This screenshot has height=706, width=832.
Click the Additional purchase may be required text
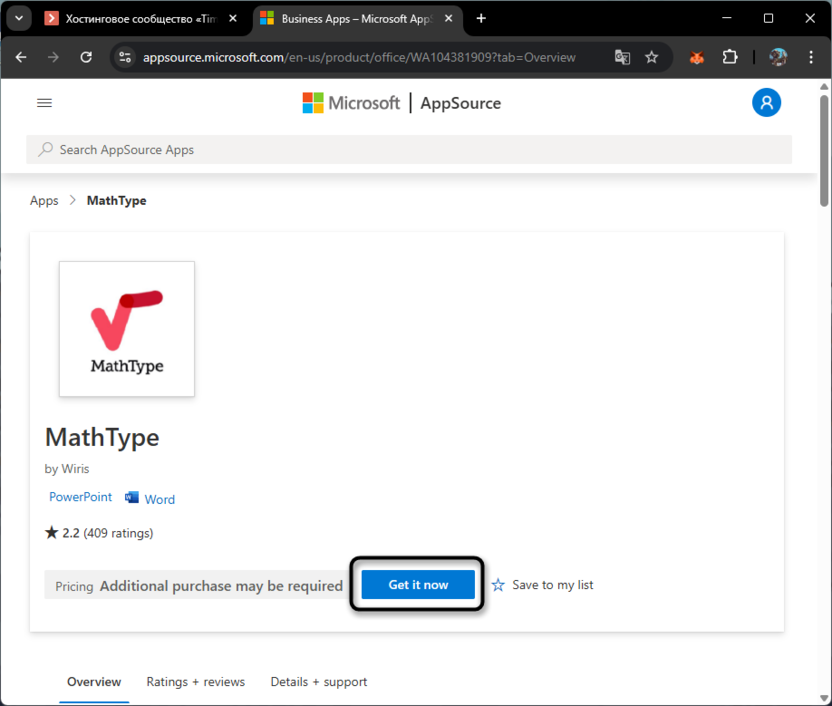pyautogui.click(x=221, y=586)
